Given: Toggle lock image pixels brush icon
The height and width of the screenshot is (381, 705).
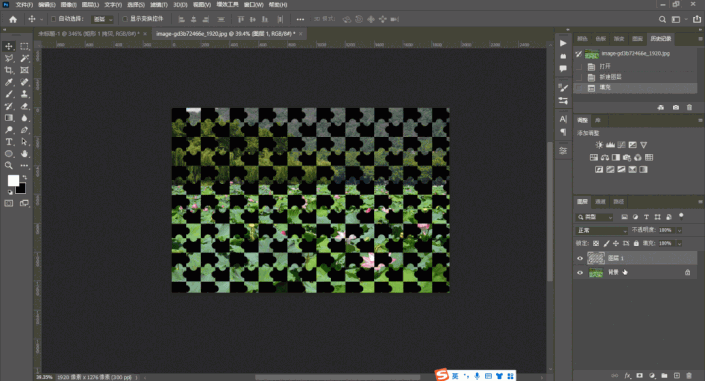Looking at the screenshot, I should 606,243.
